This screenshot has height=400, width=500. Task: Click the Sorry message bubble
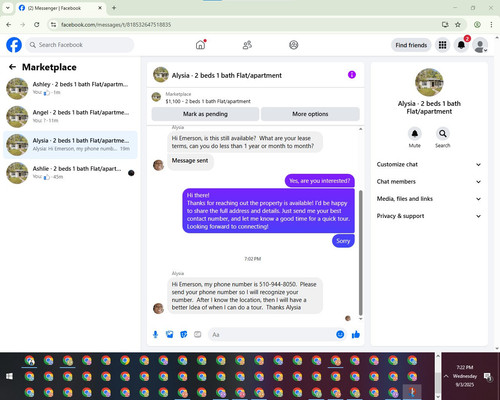[343, 241]
